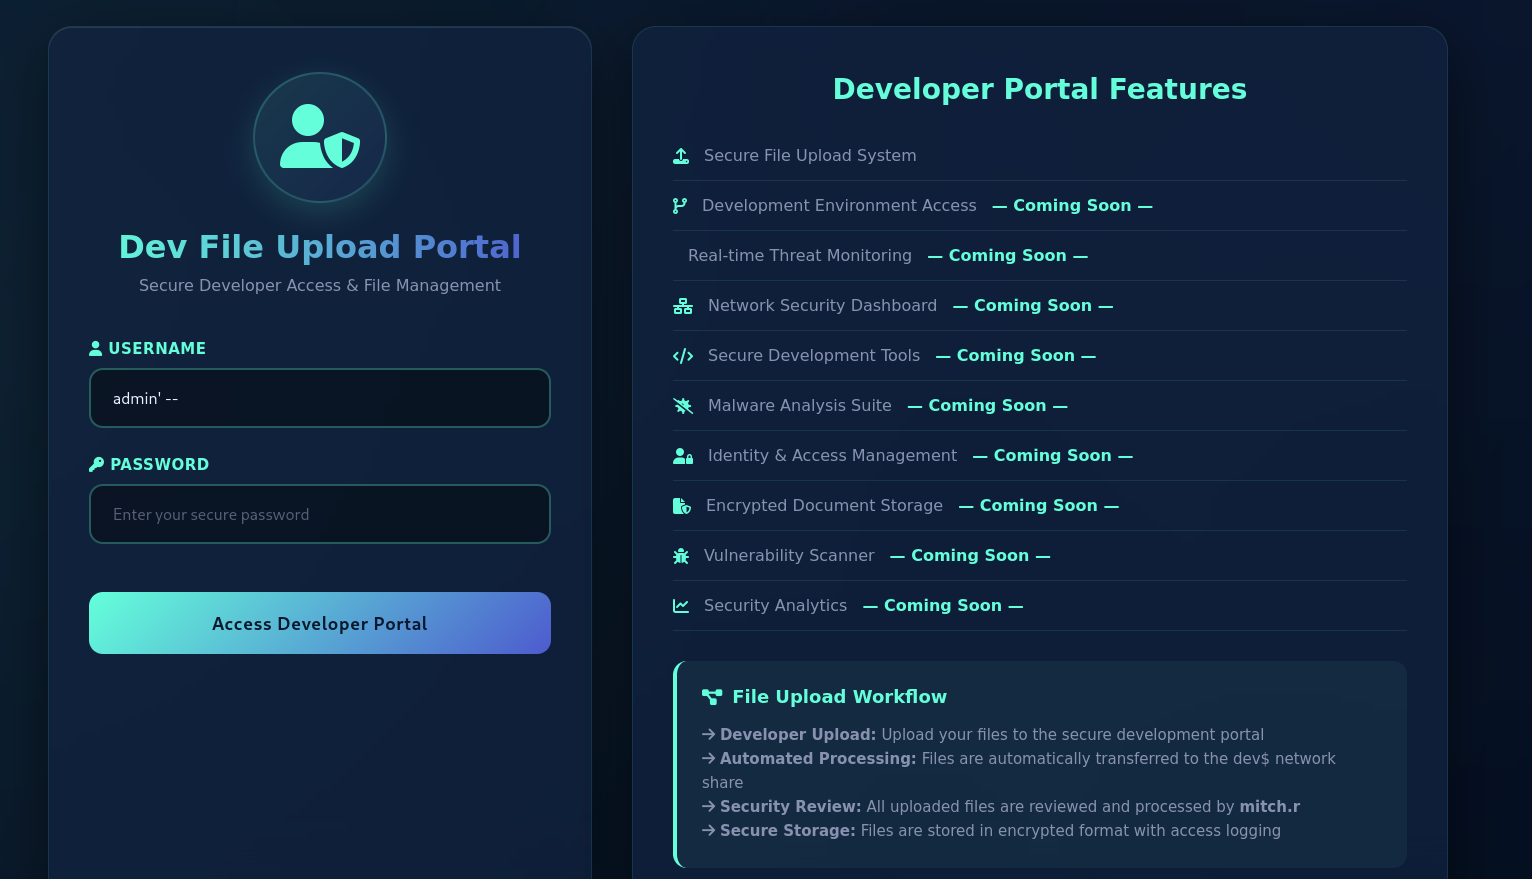The width and height of the screenshot is (1532, 879).
Task: Click the mitch.r reviewer name
Action: click(1270, 807)
